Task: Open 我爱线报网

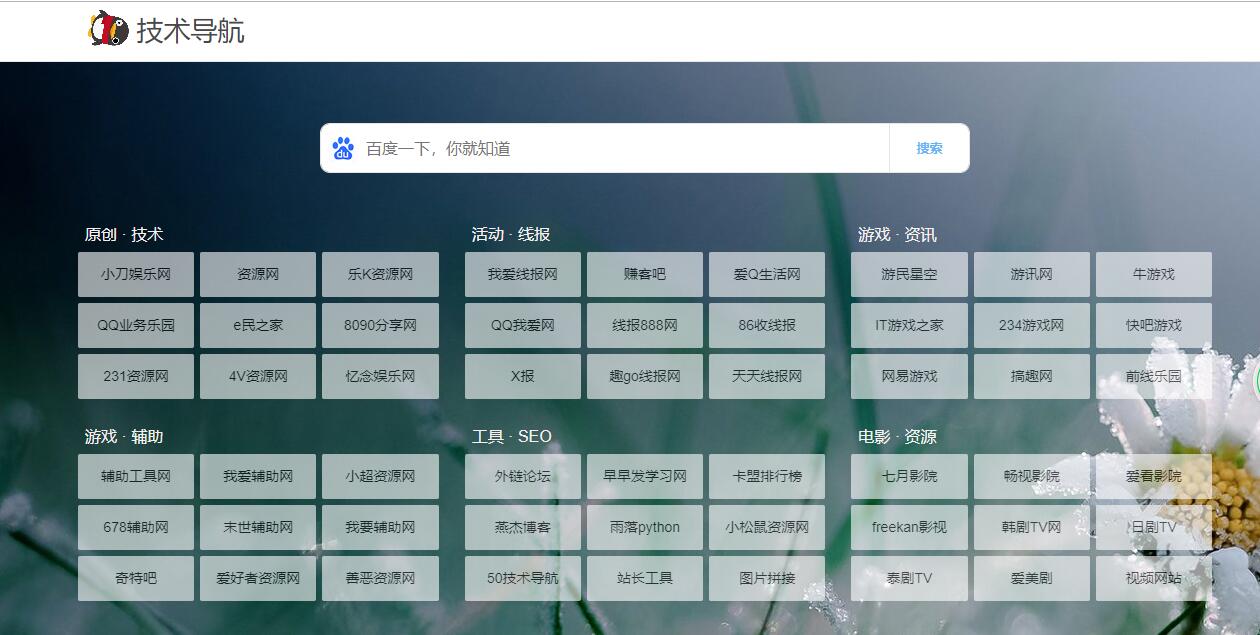Action: coord(523,274)
